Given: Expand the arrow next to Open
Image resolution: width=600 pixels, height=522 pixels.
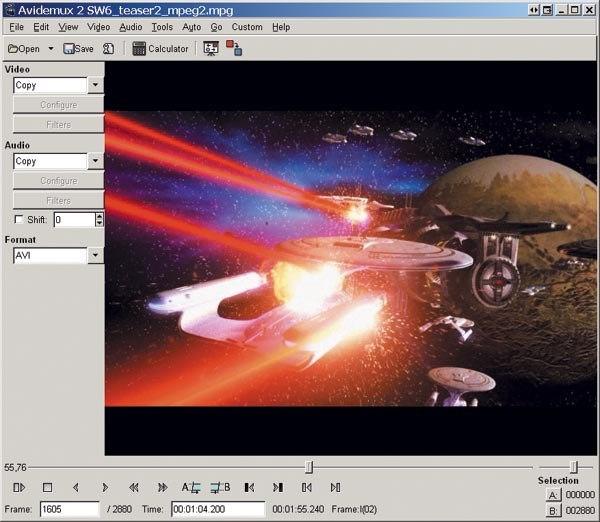Looking at the screenshot, I should tap(51, 49).
